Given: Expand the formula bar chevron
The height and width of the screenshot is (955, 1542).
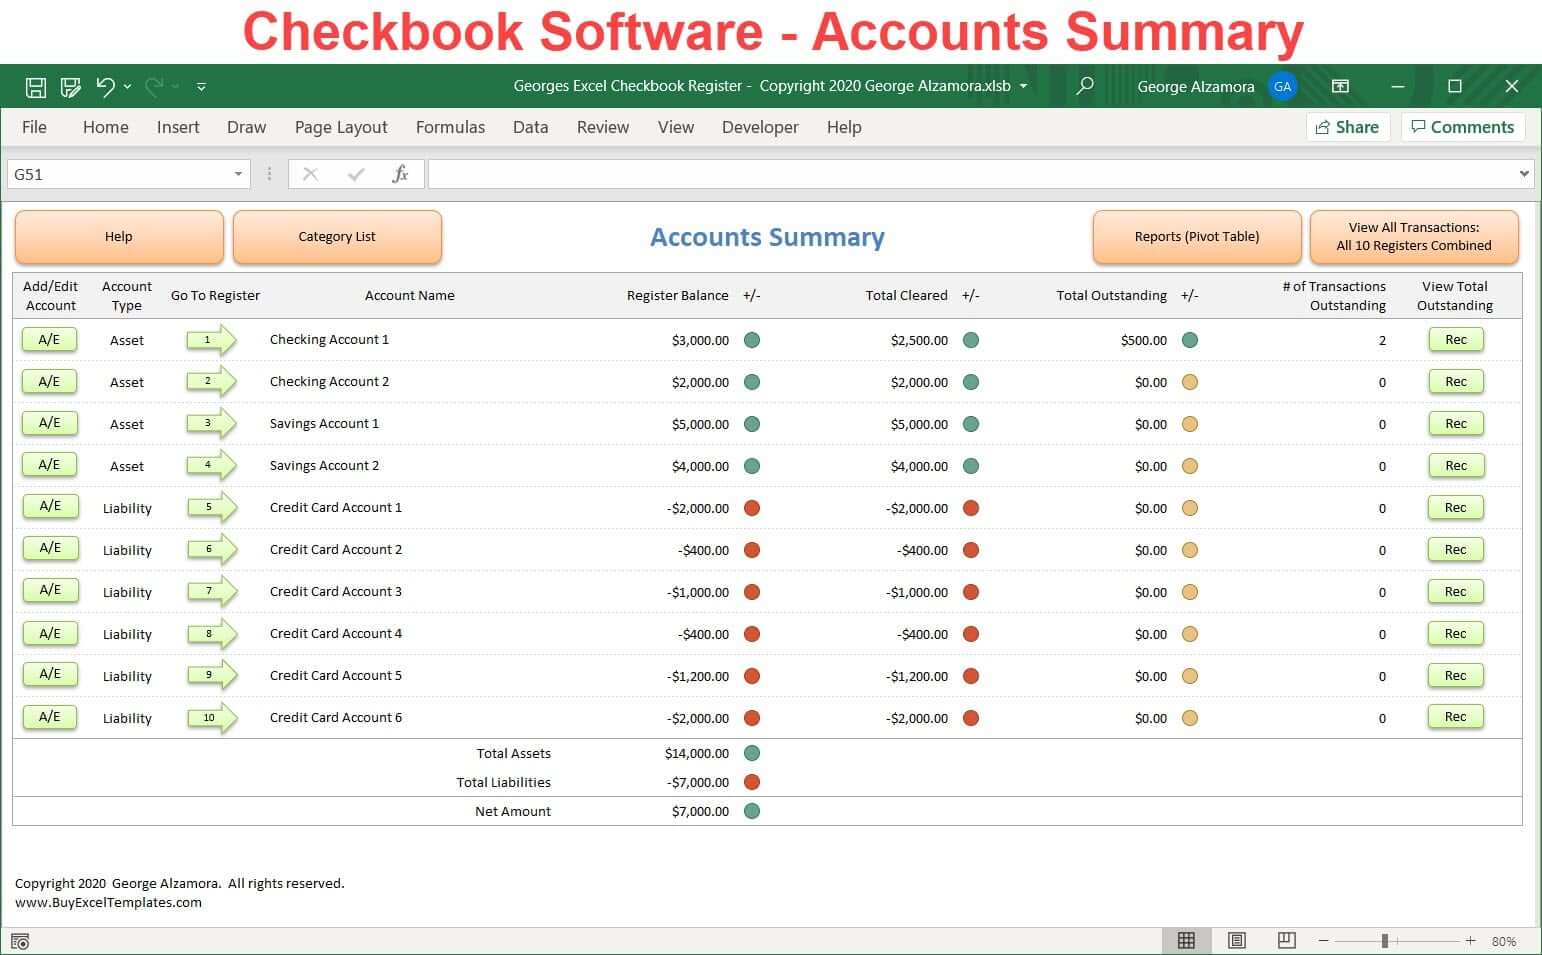Looking at the screenshot, I should tap(1524, 173).
